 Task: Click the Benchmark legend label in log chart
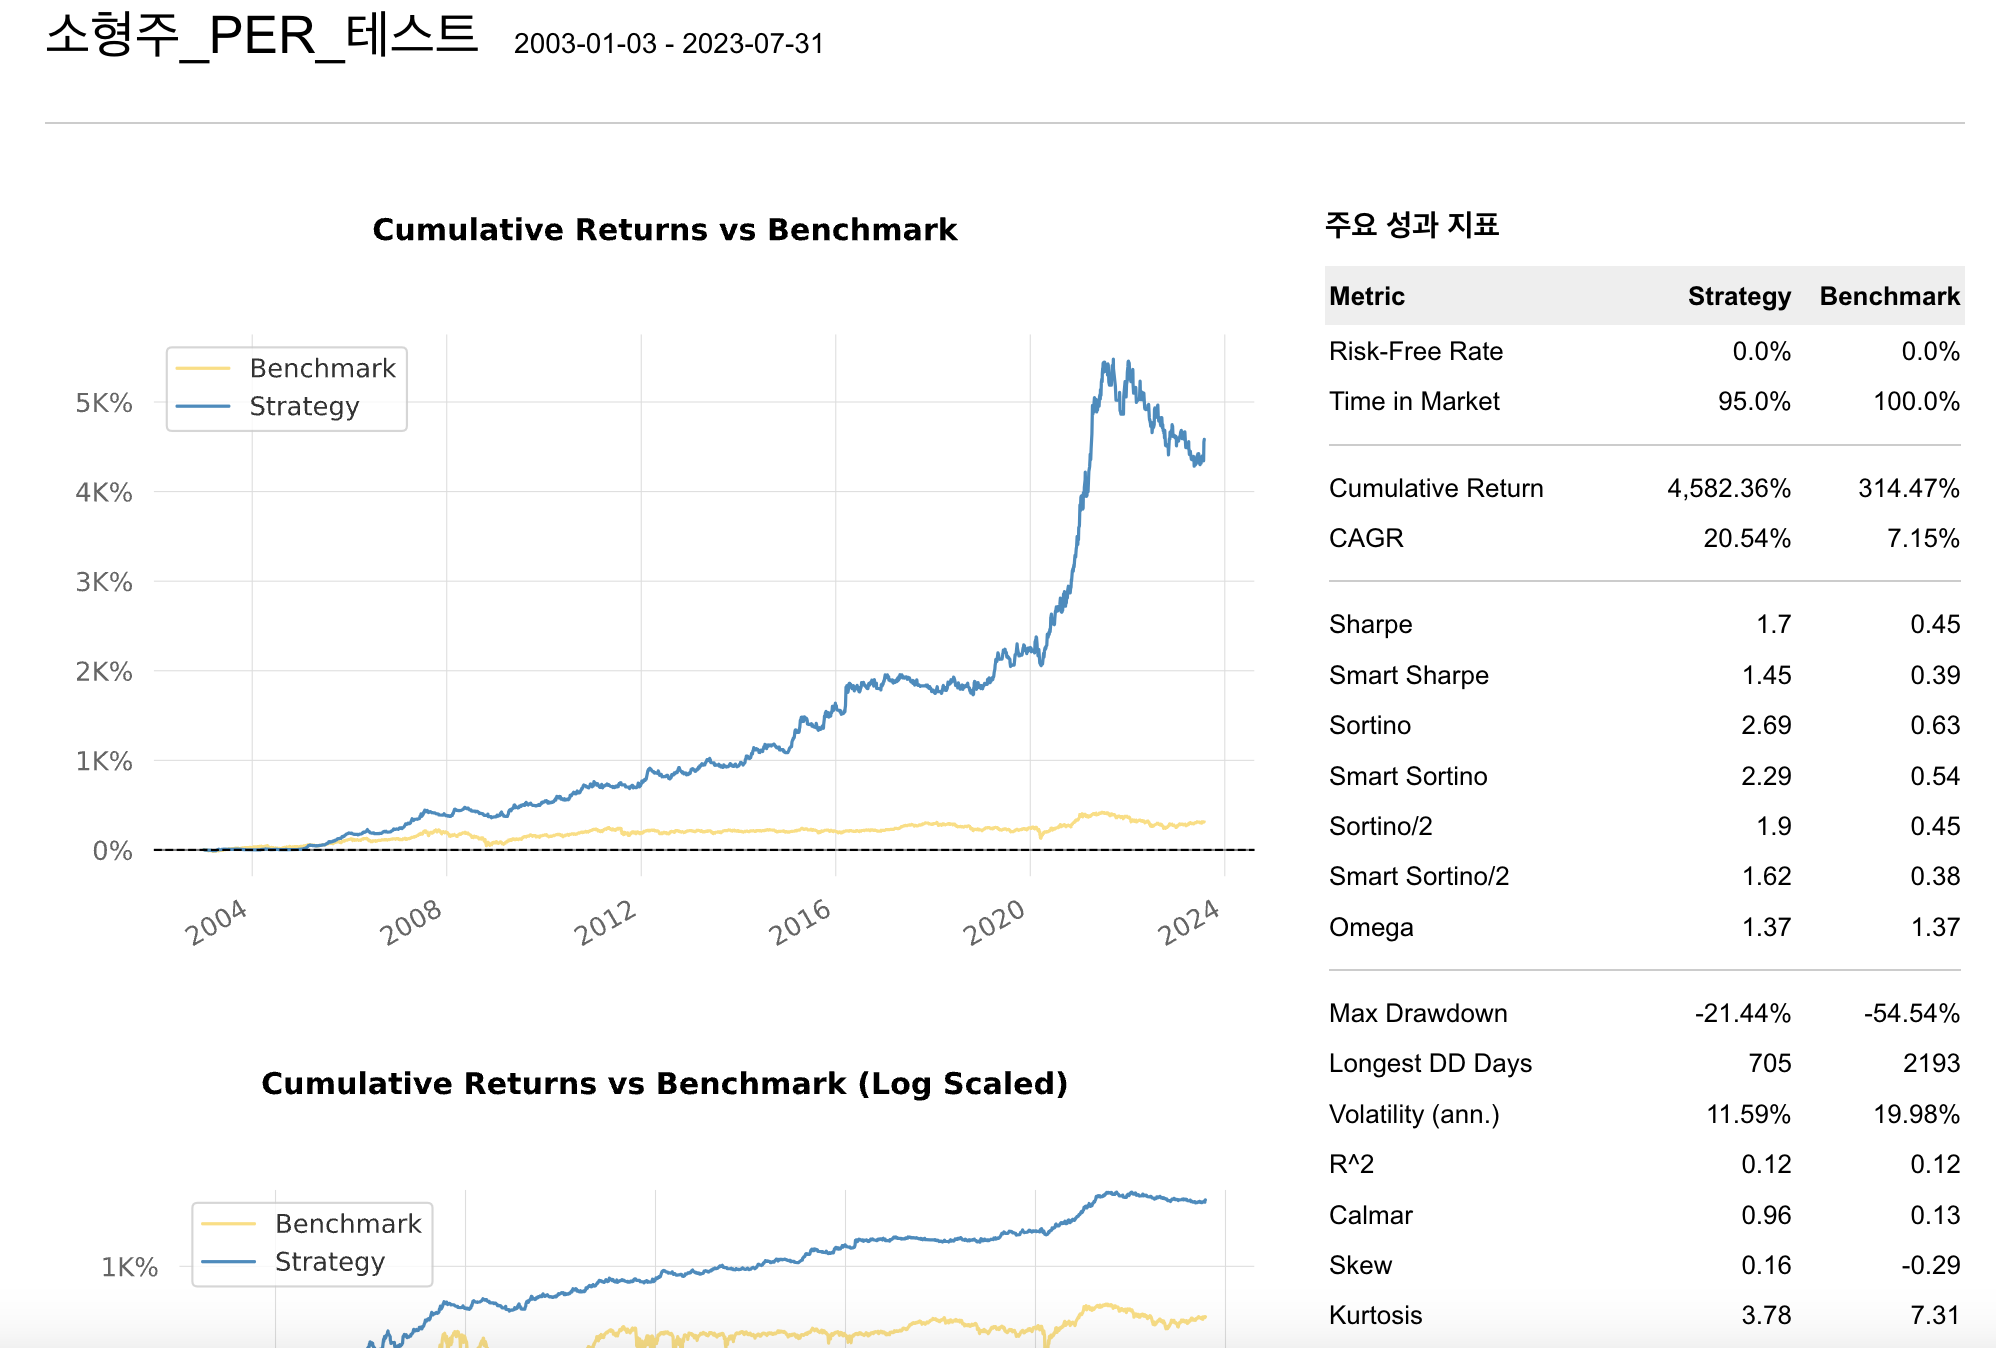pos(348,1224)
